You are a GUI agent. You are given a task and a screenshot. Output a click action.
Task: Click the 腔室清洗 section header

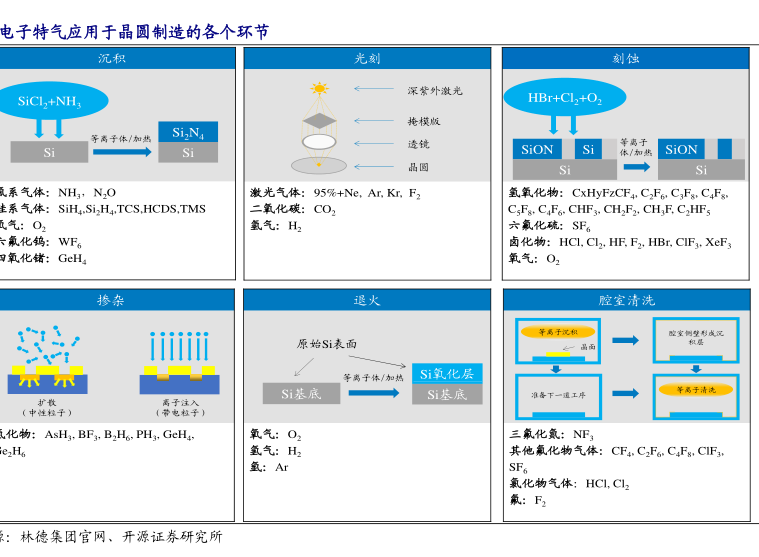tap(626, 300)
